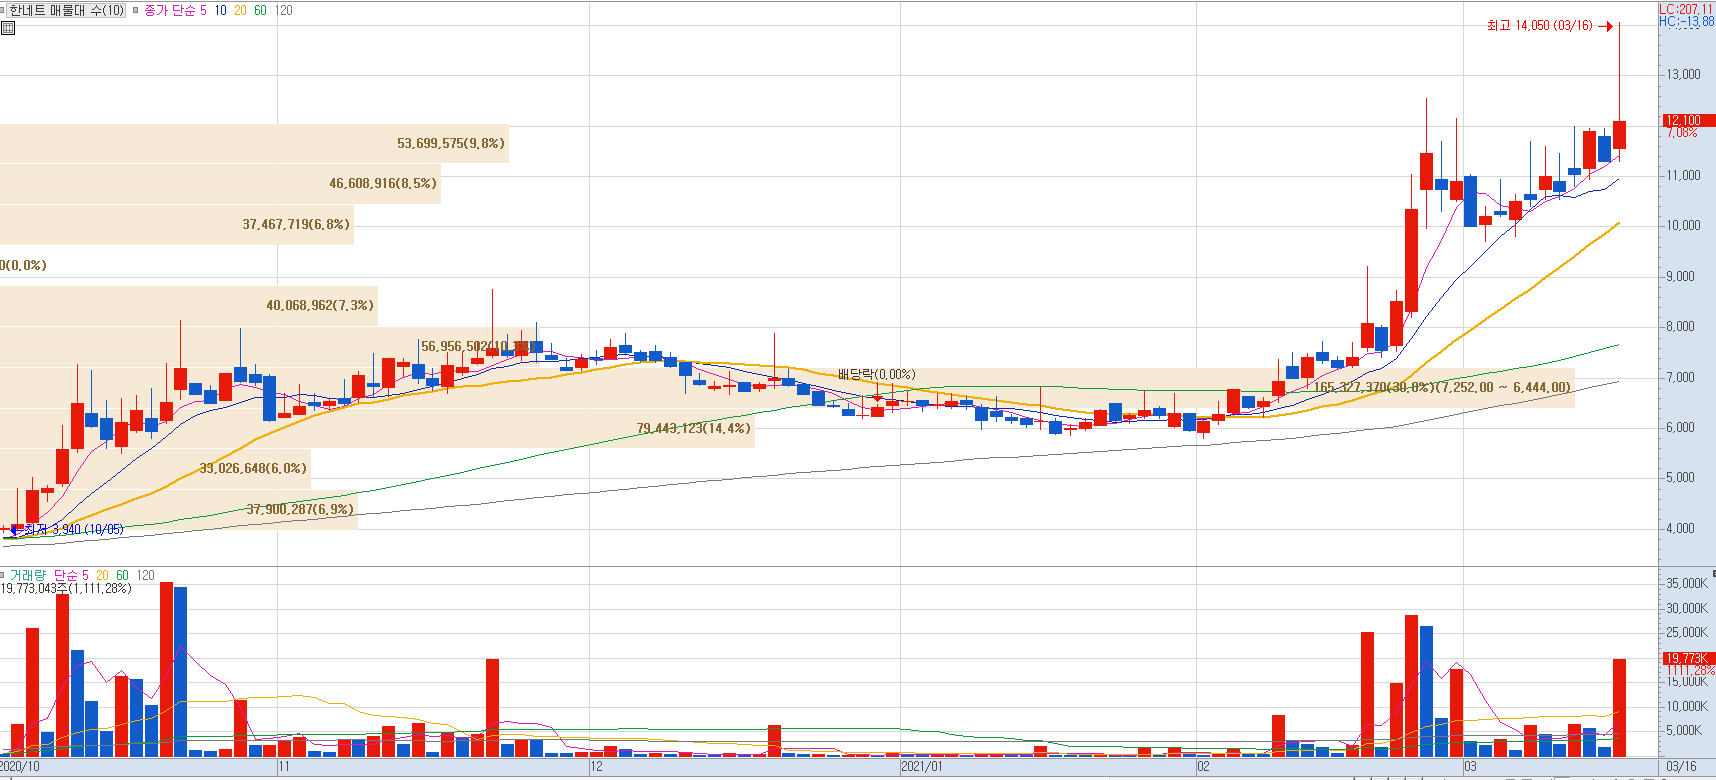Viewport: 1716px width, 780px height.
Task: Click the pink 5-period price MA value
Action: point(203,10)
